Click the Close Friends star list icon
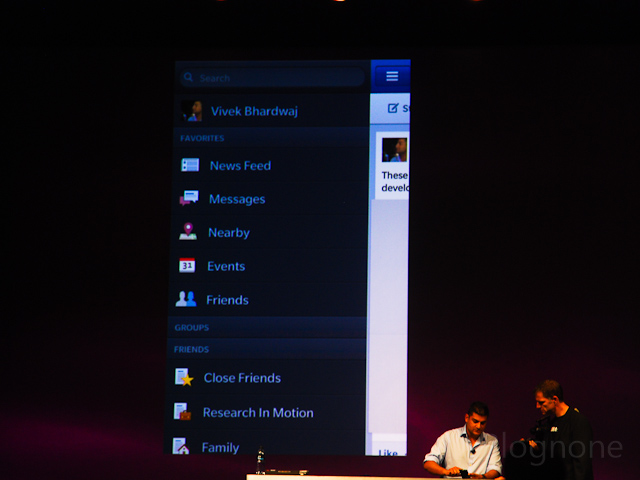 [x=183, y=377]
